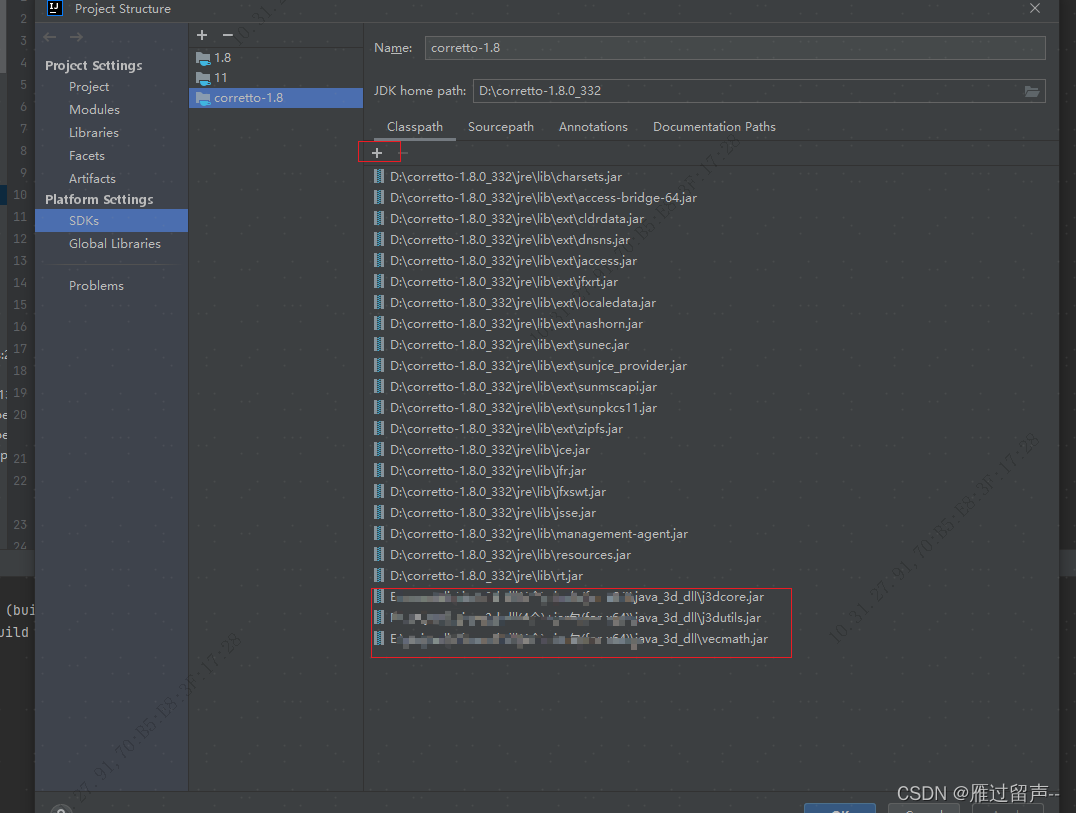Open the Problems page

pos(96,285)
